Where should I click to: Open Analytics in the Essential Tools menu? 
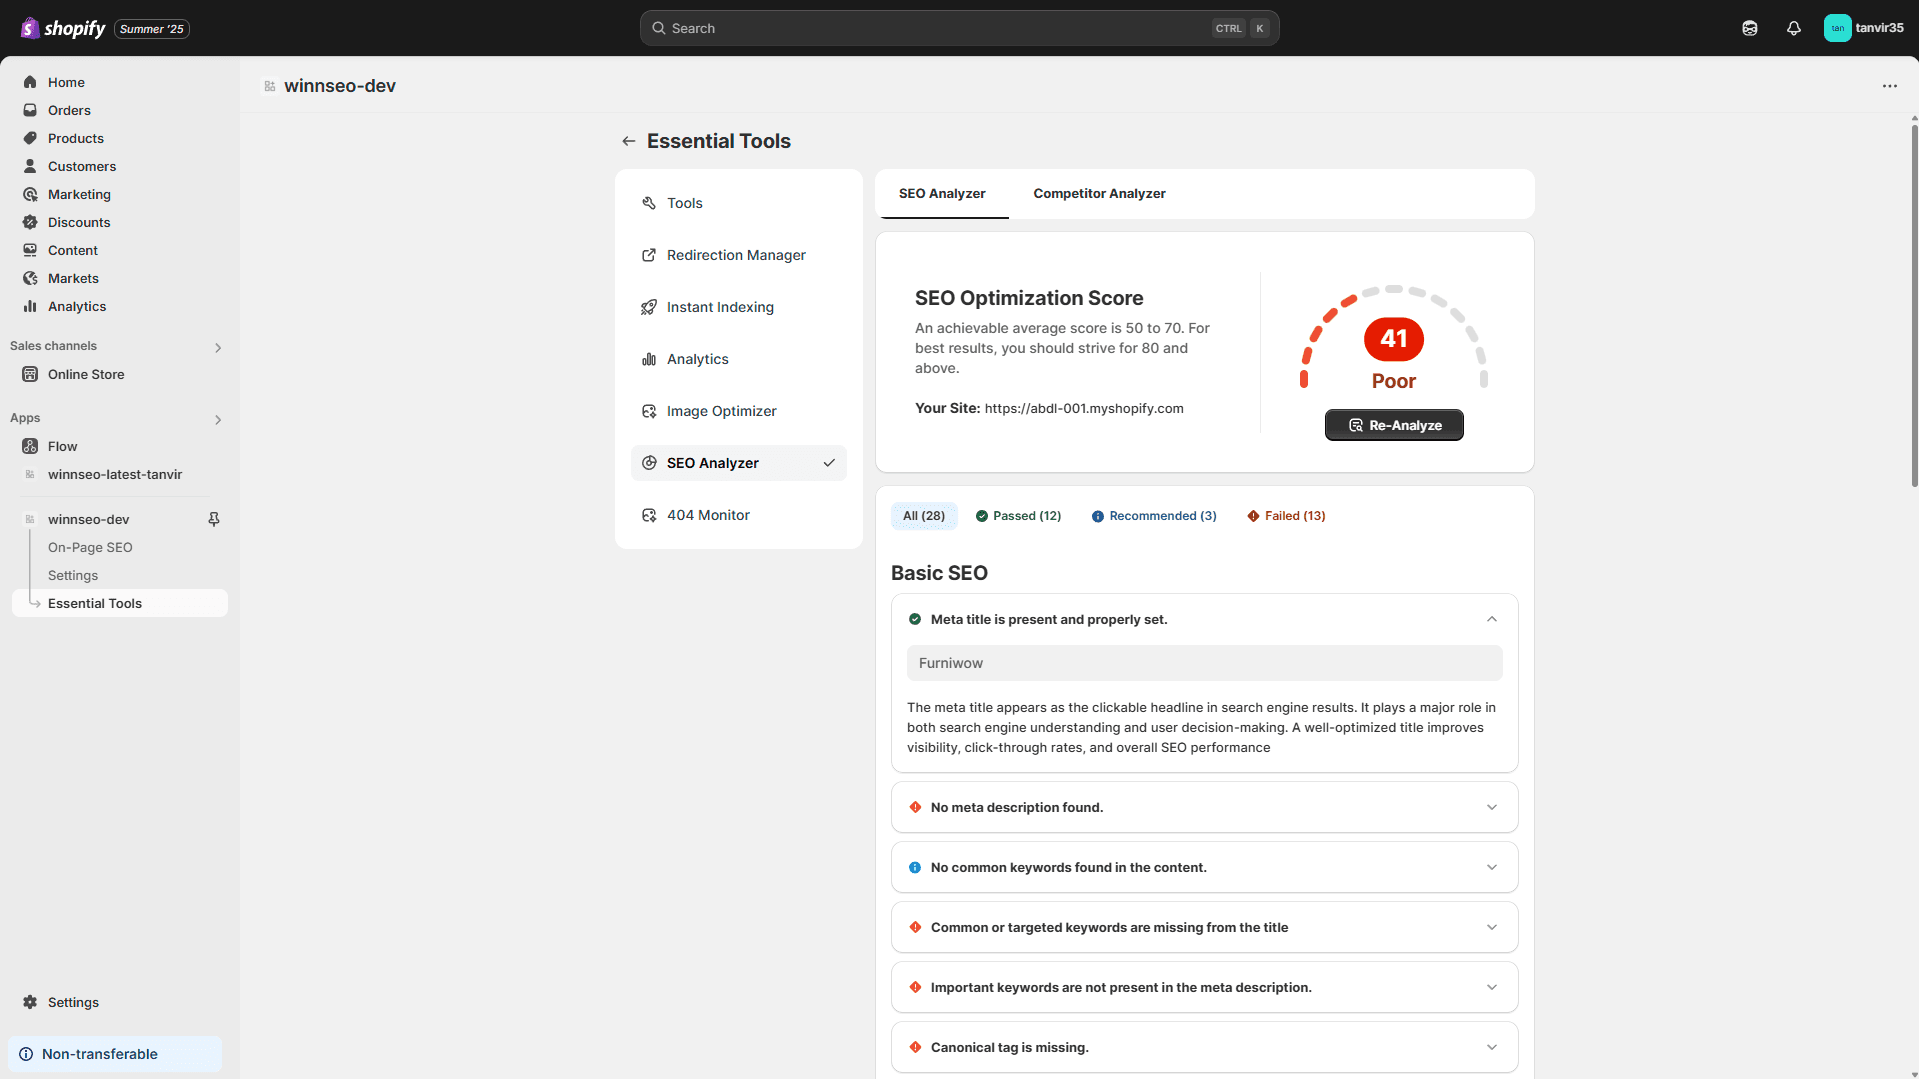click(697, 359)
